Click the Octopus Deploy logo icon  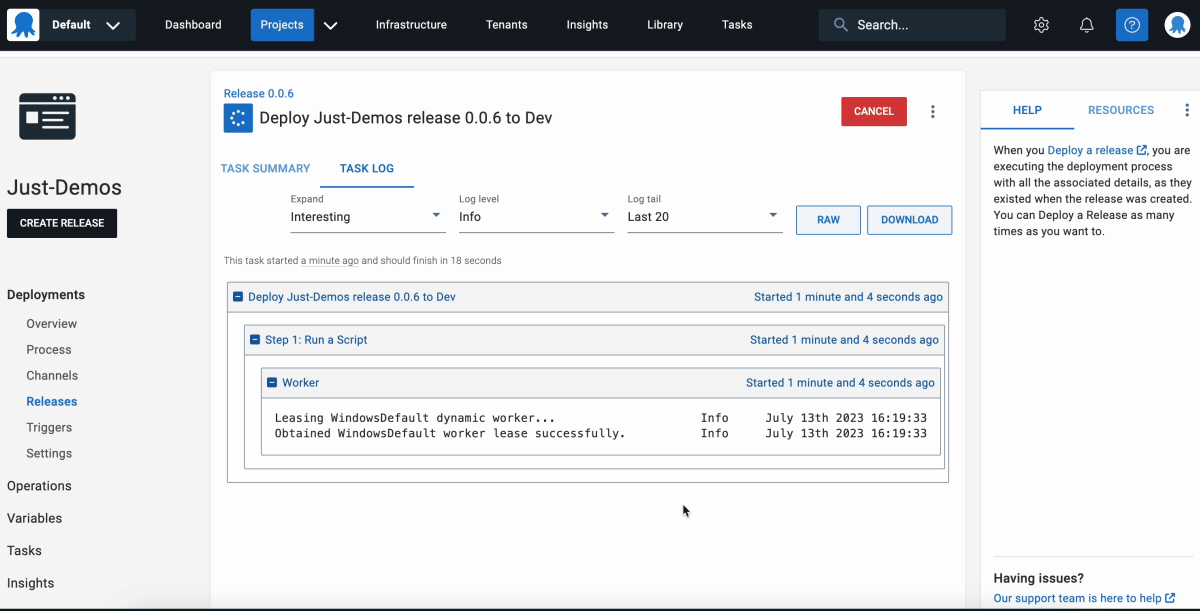(23, 25)
